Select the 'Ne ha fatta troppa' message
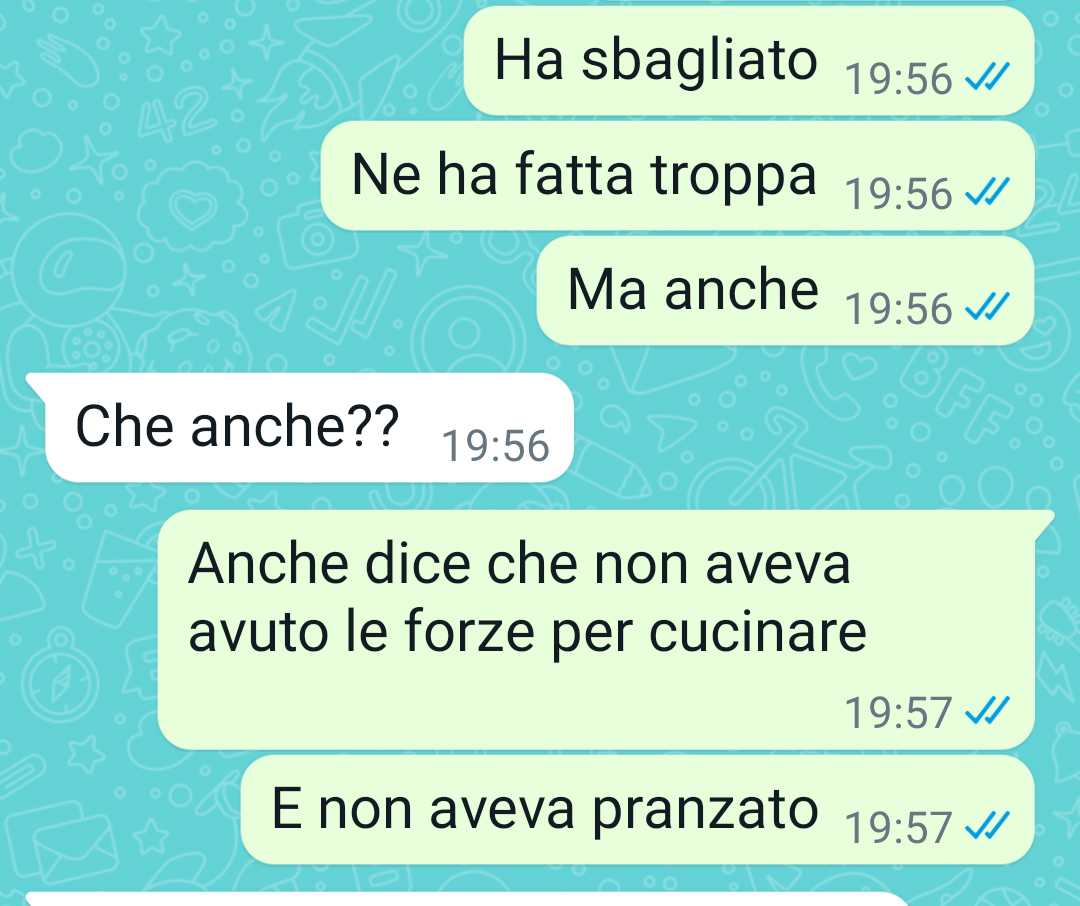The width and height of the screenshot is (1080, 906). 678,176
